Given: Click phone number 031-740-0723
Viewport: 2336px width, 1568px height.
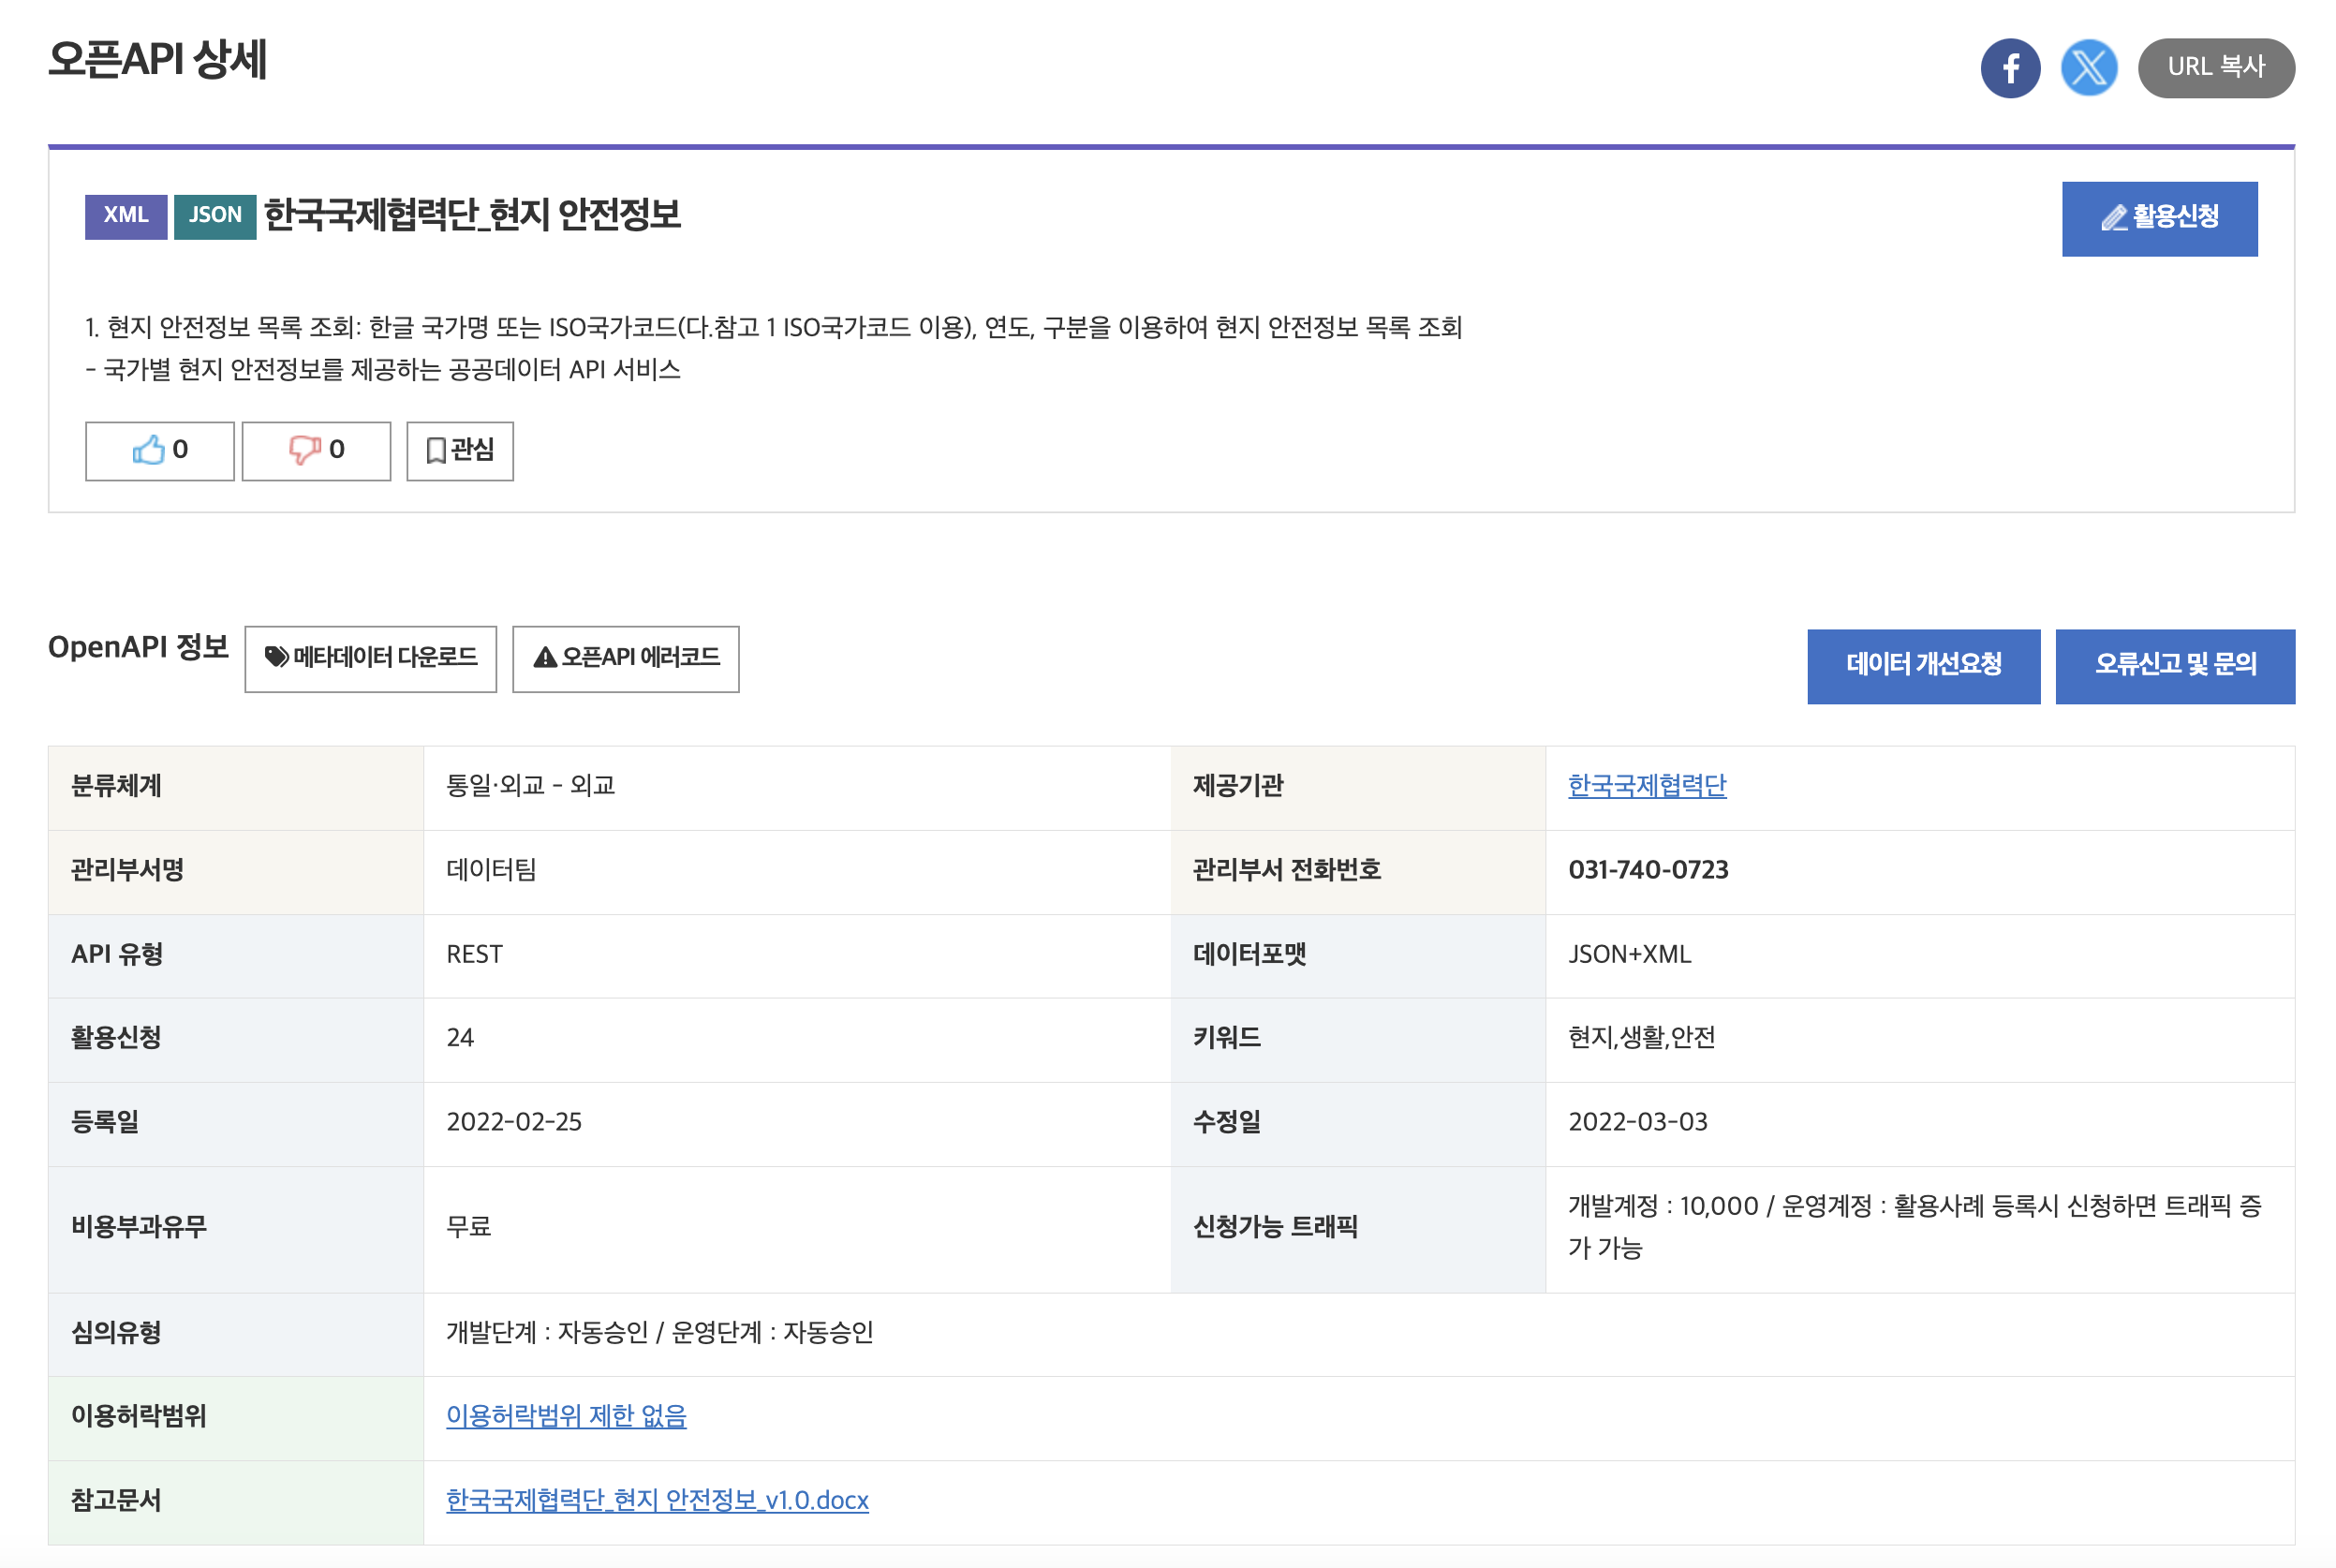Looking at the screenshot, I should [x=1647, y=870].
